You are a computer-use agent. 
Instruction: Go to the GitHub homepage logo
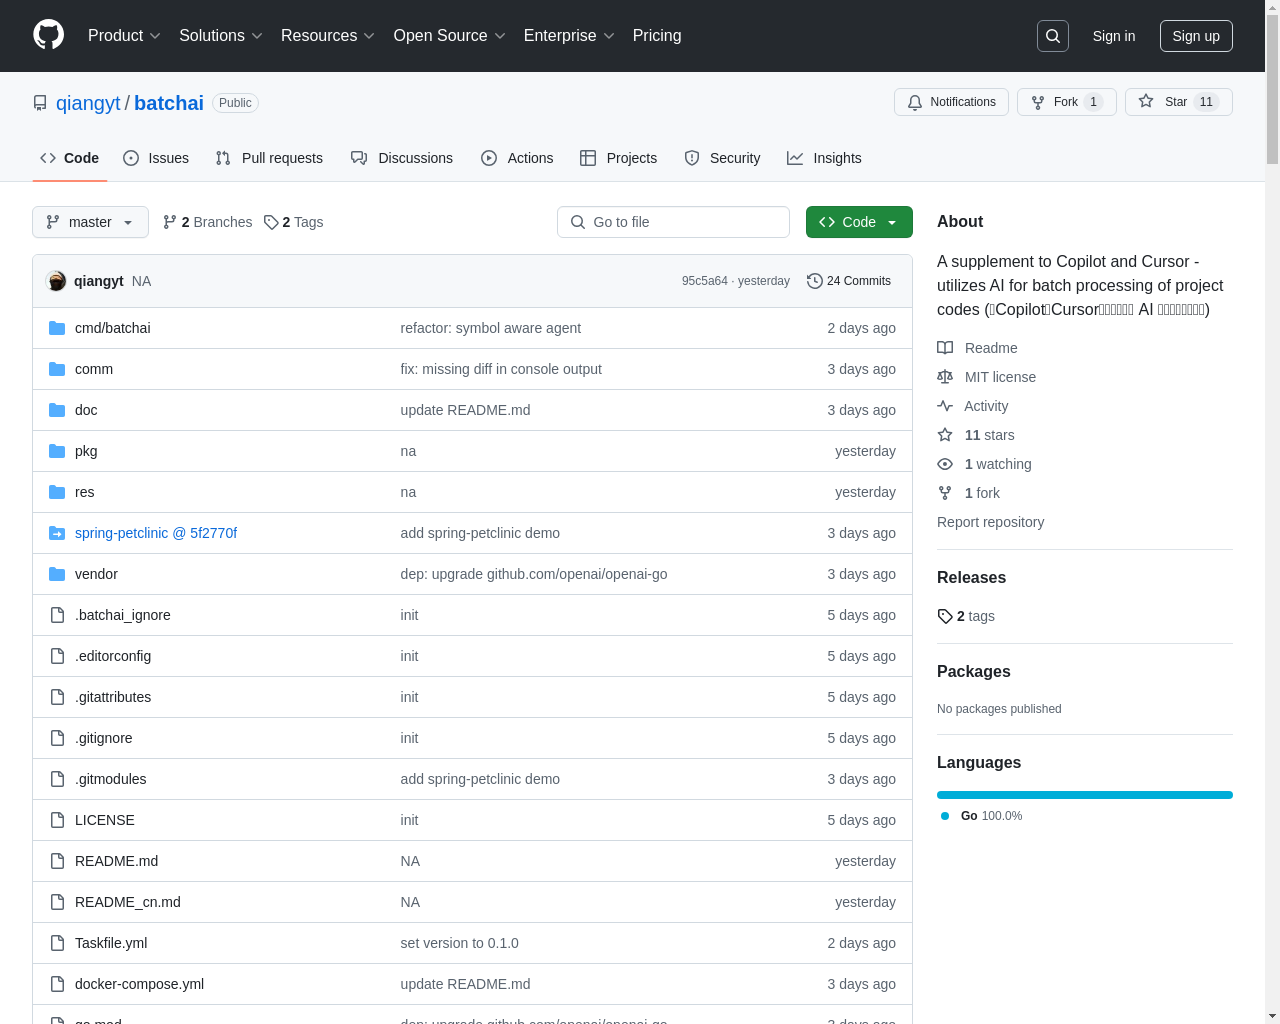[48, 35]
